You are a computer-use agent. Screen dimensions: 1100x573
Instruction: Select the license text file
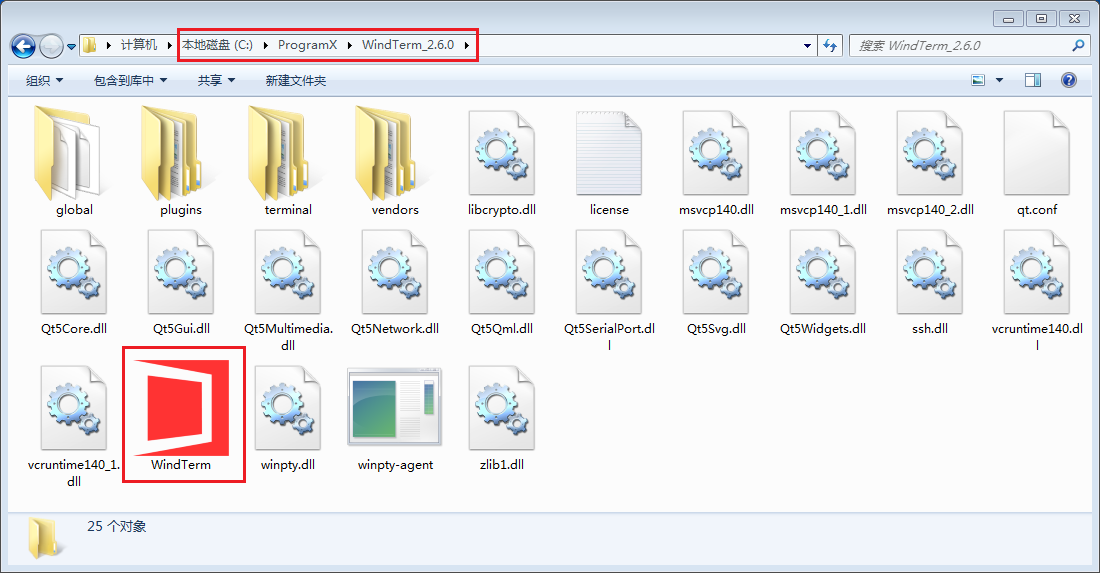click(609, 154)
